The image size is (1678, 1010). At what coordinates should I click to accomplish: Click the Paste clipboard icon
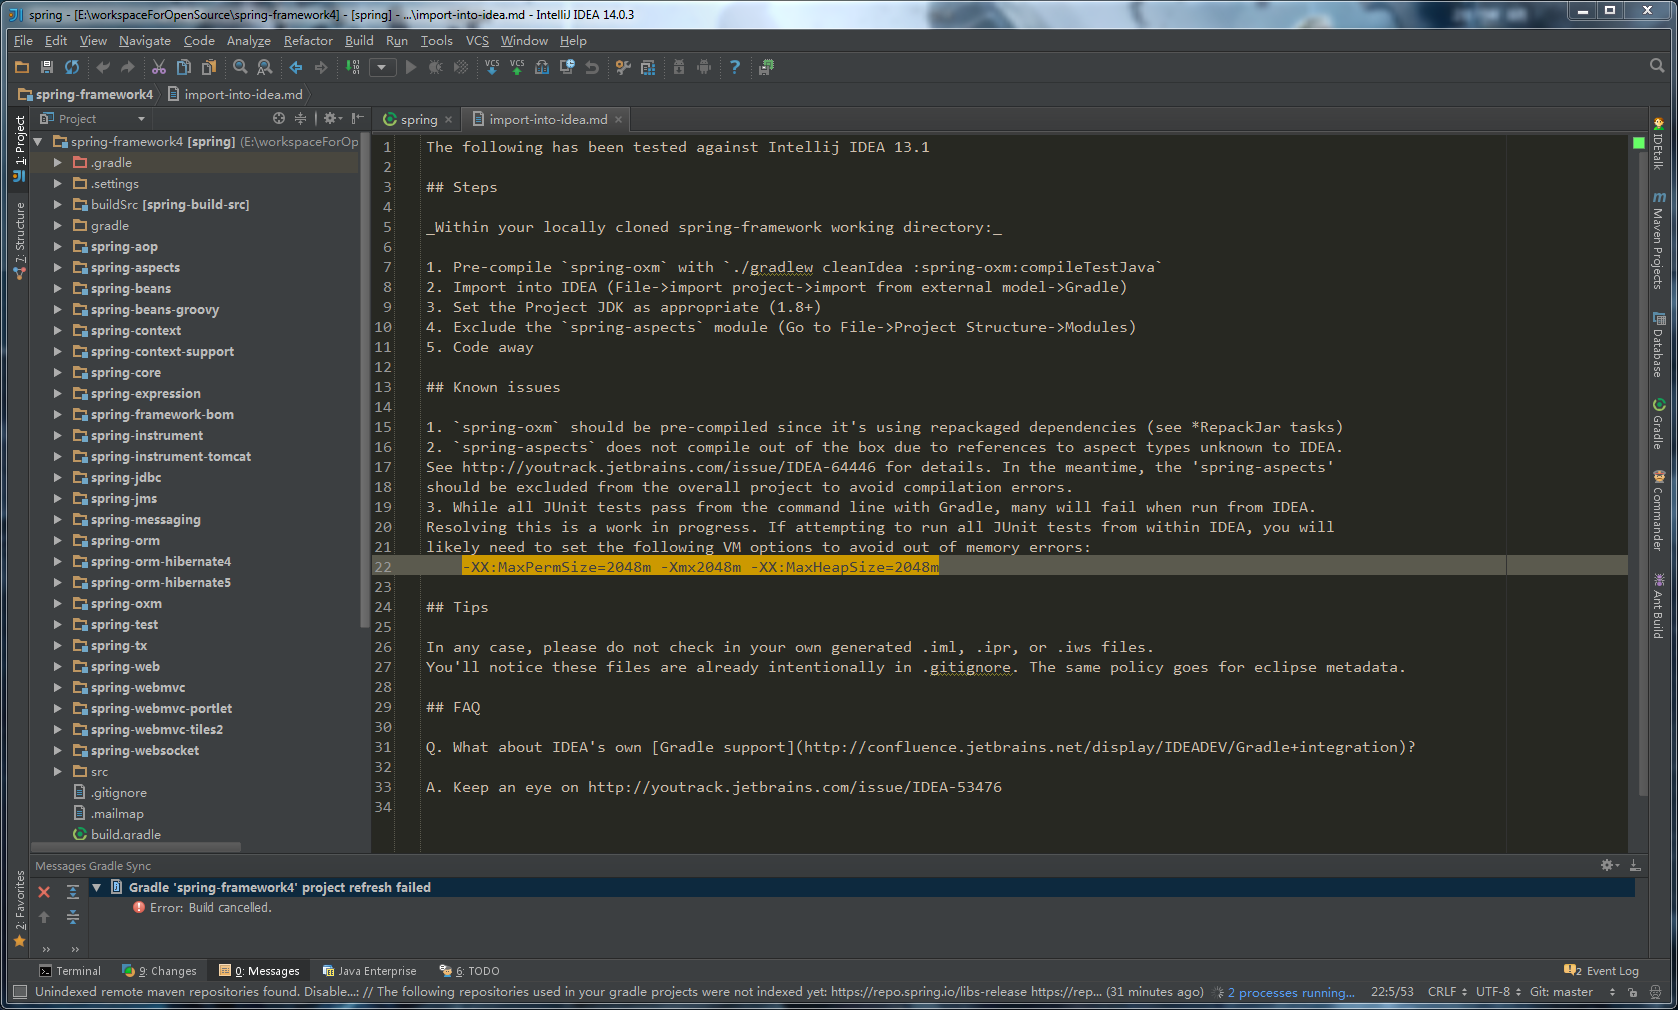click(x=209, y=67)
